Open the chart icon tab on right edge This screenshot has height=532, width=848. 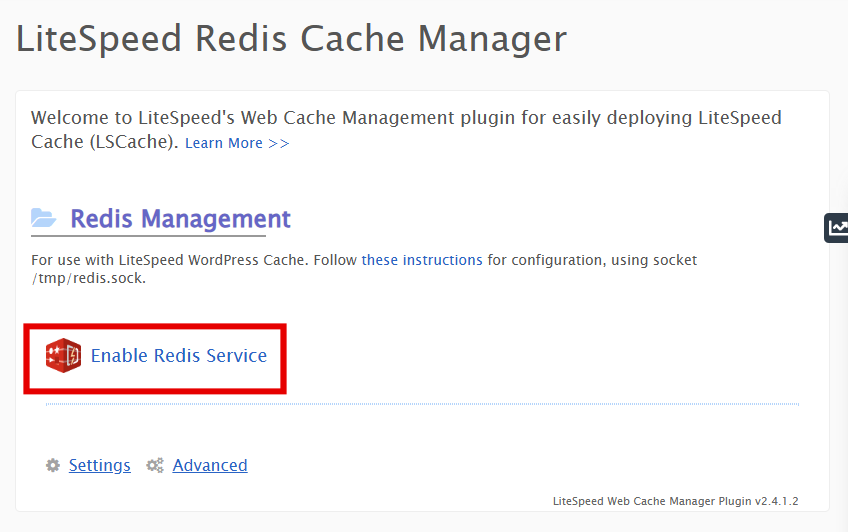(836, 228)
